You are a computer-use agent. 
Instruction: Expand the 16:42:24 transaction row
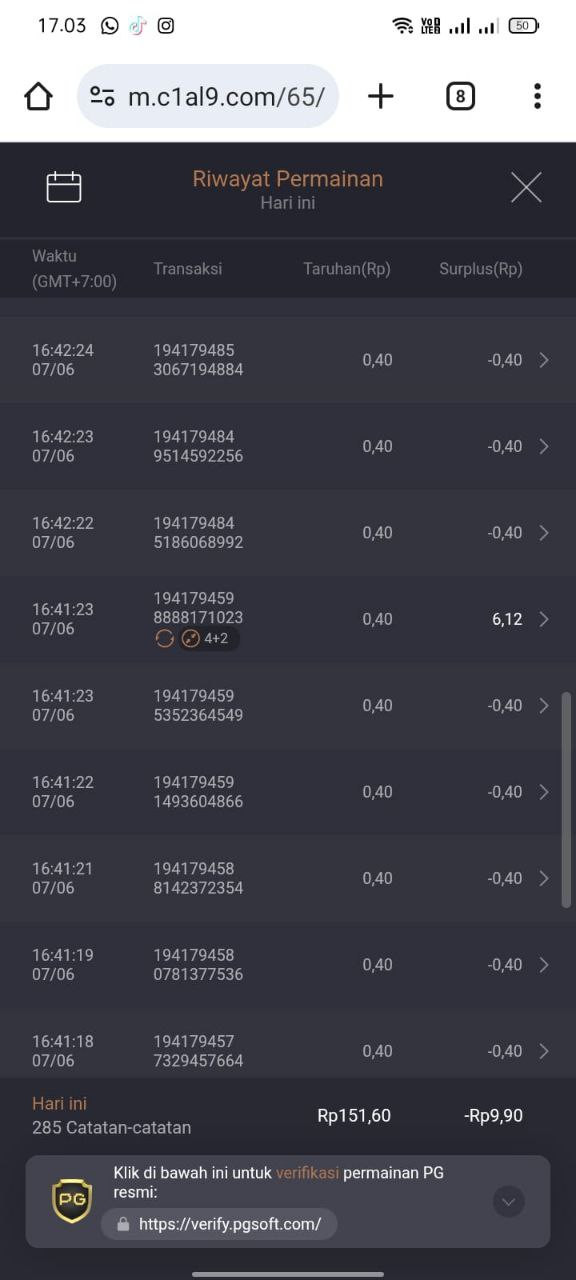[288, 360]
